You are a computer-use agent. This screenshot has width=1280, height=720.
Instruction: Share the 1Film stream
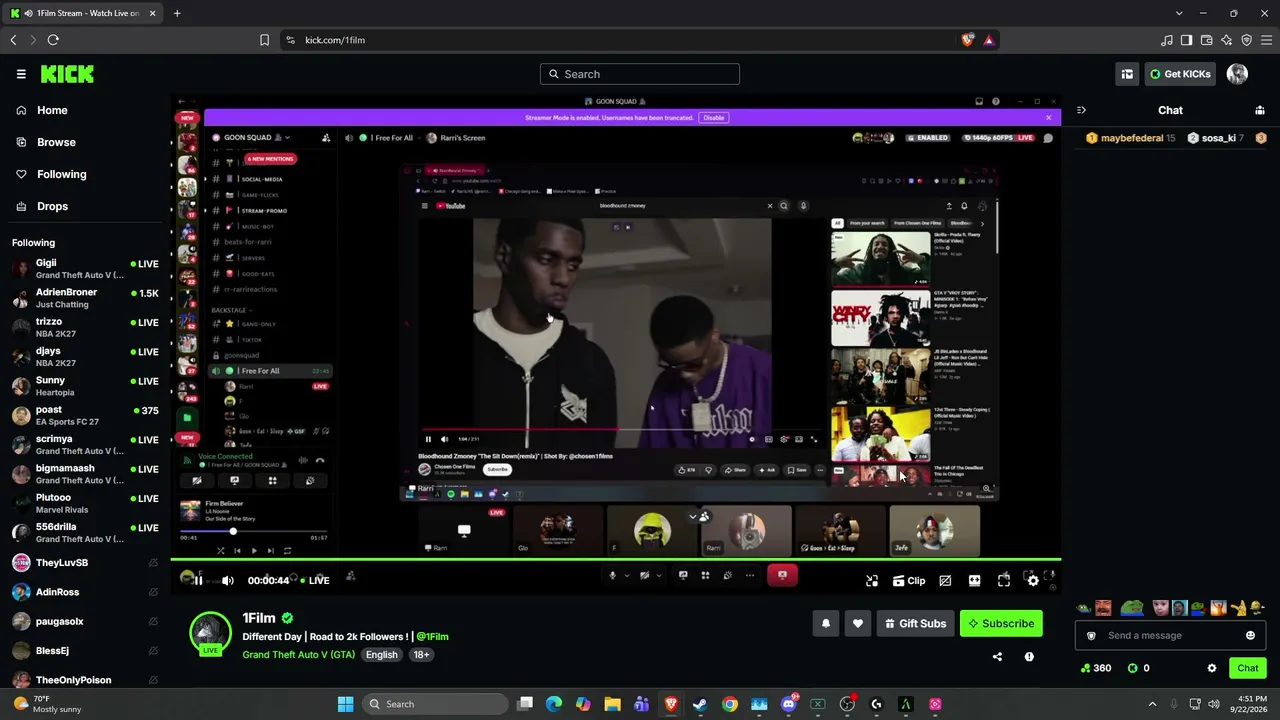pyautogui.click(x=997, y=657)
